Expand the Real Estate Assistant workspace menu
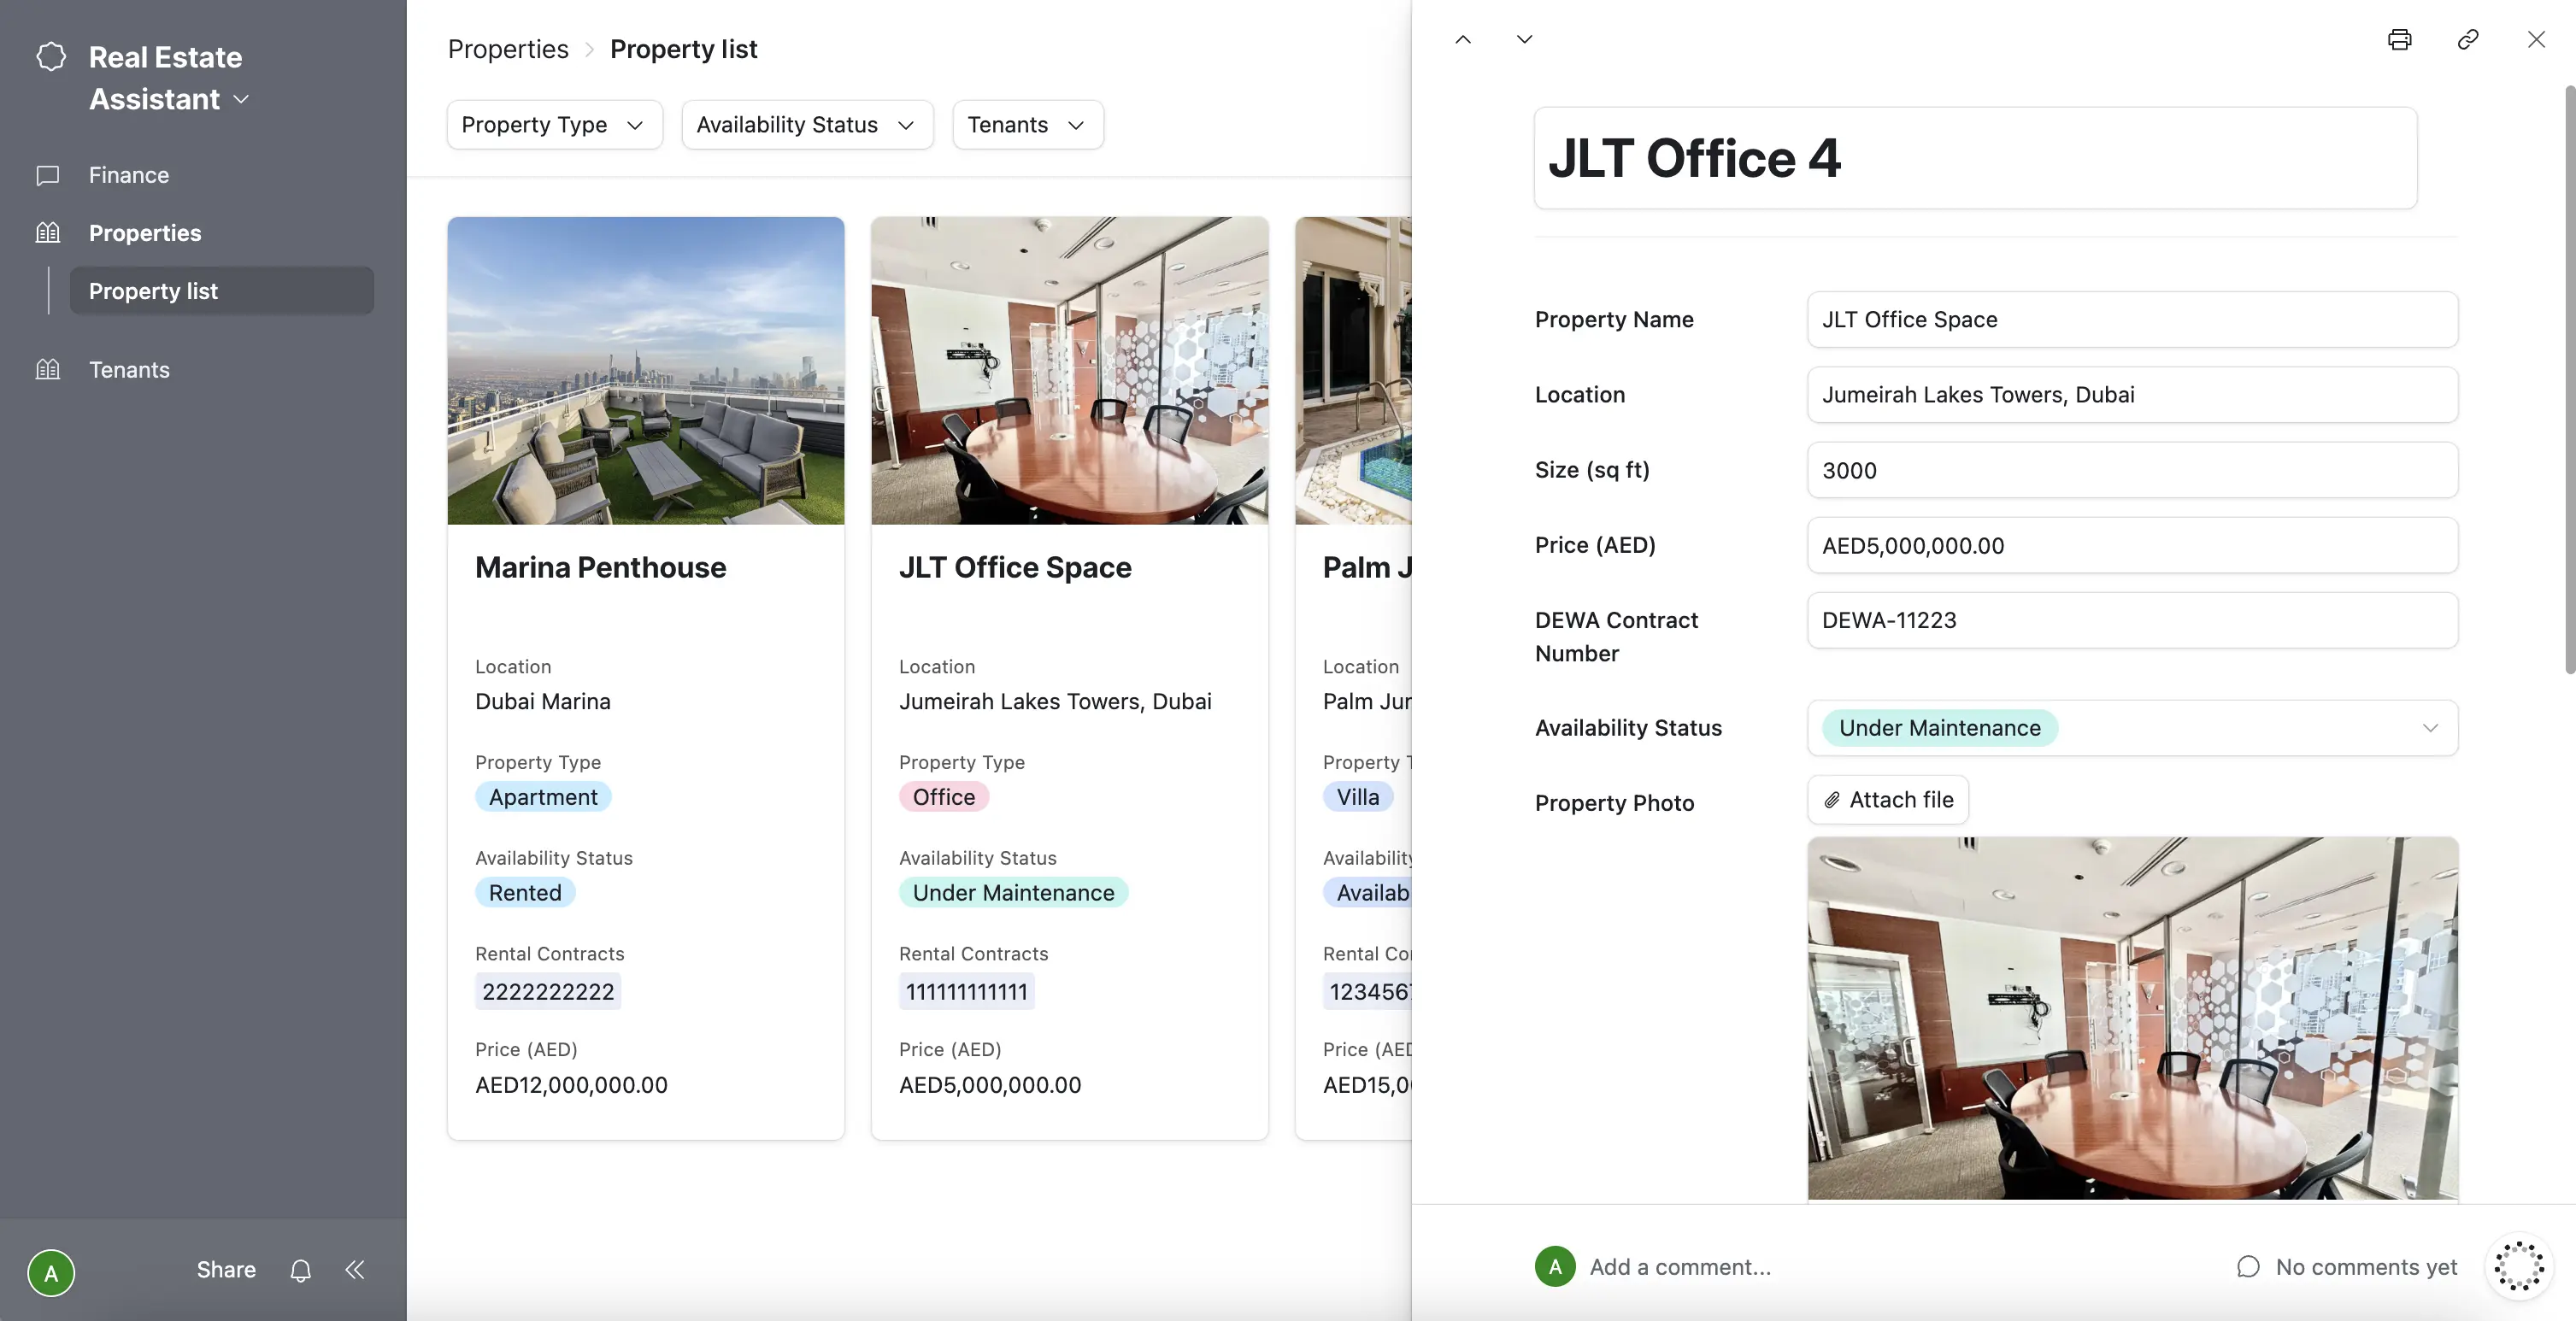 pyautogui.click(x=240, y=99)
